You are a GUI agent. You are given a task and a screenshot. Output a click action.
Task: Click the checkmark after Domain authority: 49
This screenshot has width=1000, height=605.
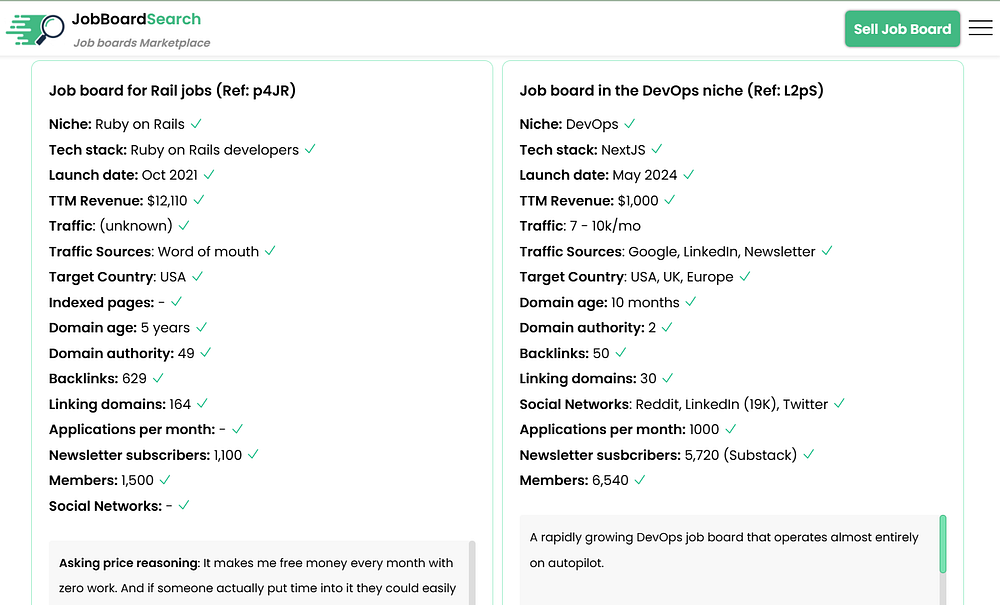tap(206, 353)
